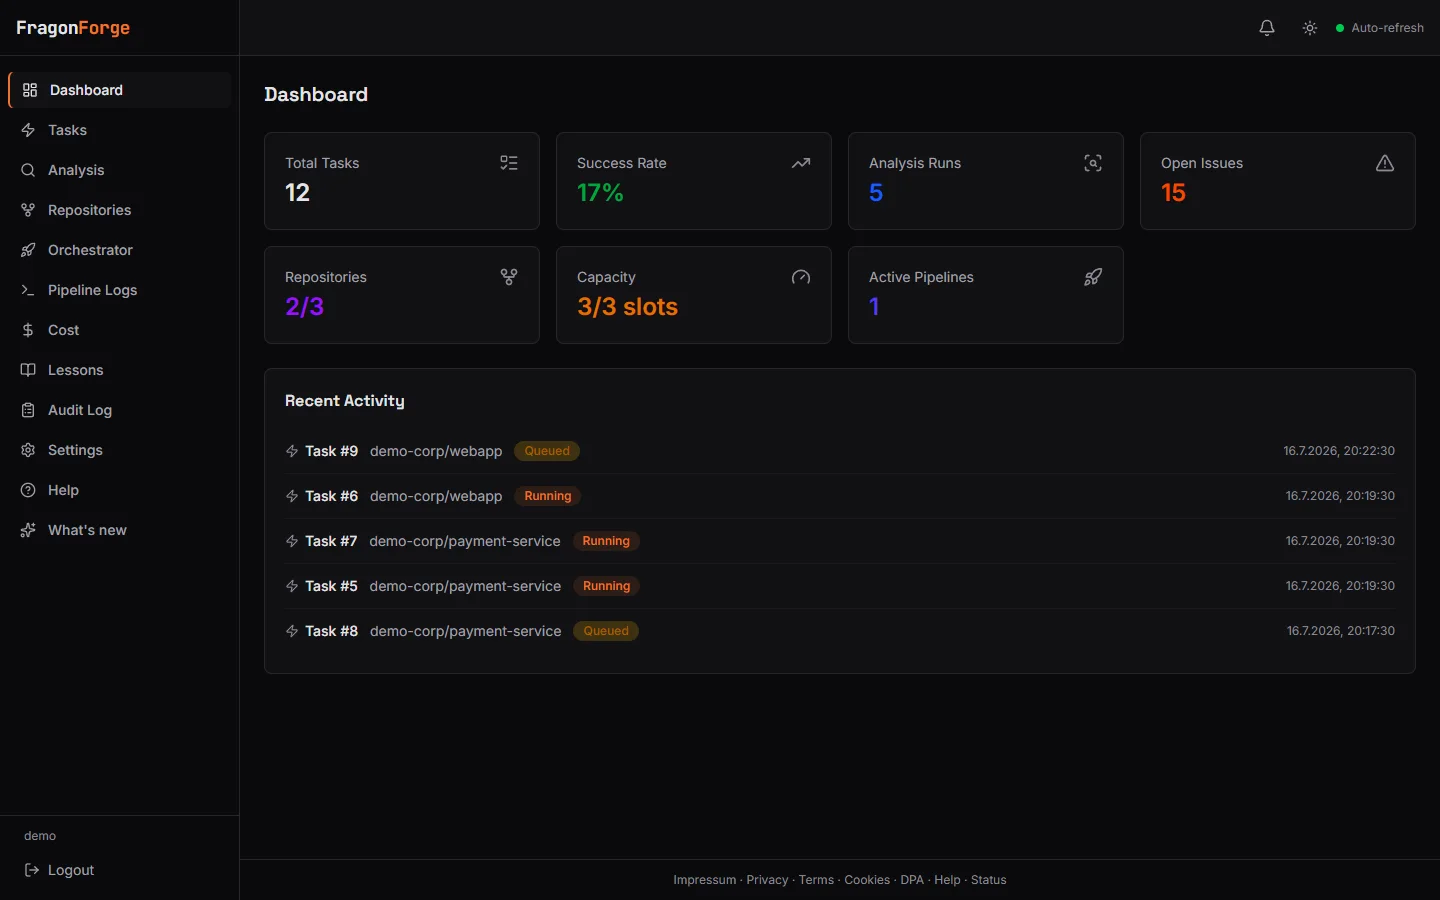Click the Analysis magnifier icon in sidebar
This screenshot has width=1440, height=900.
click(28, 170)
